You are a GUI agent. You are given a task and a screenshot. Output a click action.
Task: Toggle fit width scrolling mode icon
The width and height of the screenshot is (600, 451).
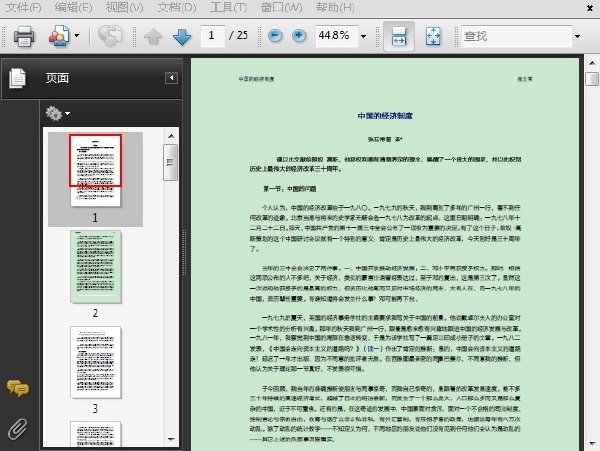tap(399, 36)
